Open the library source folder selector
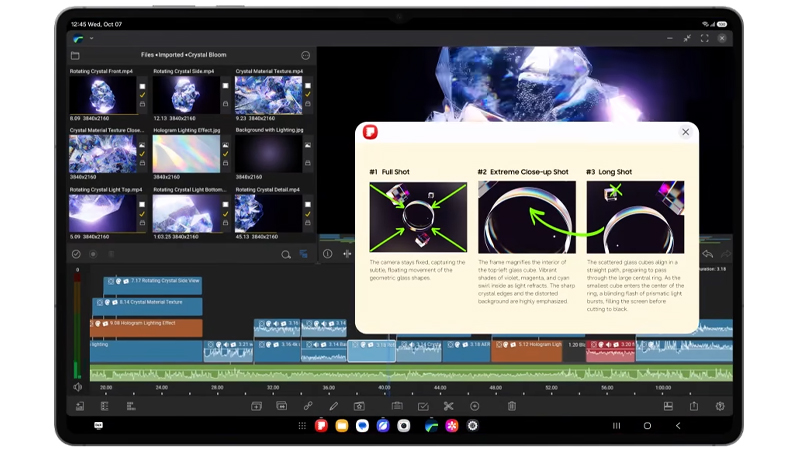The width and height of the screenshot is (800, 450). pyautogui.click(x=76, y=55)
